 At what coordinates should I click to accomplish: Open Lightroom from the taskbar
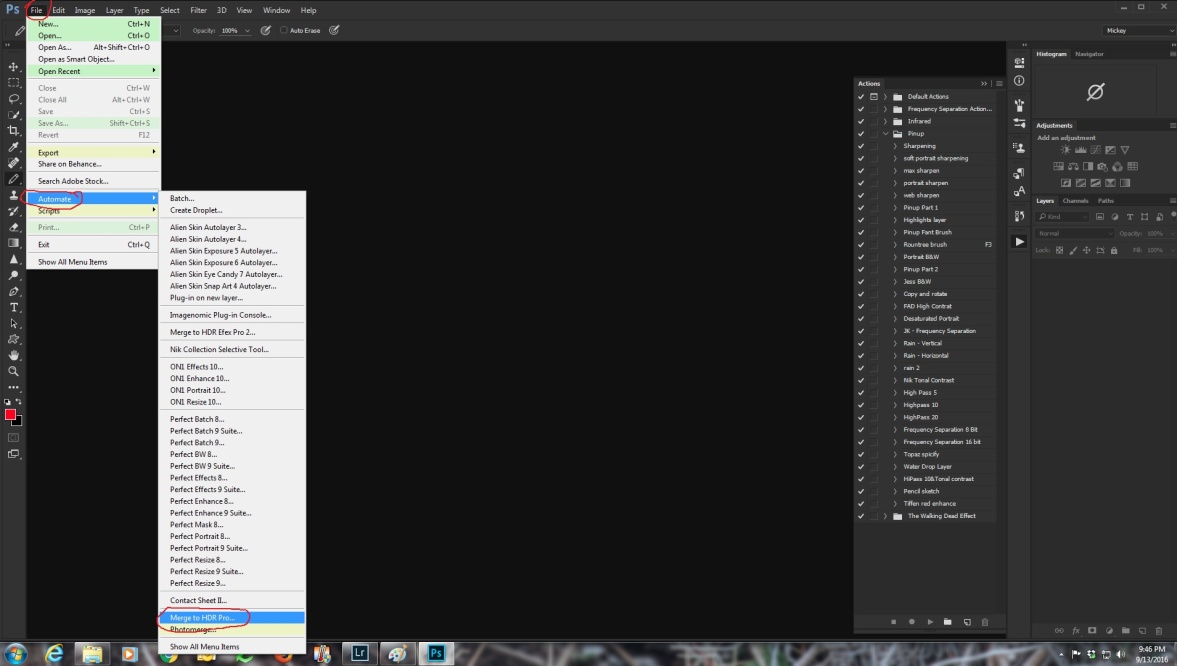[360, 652]
